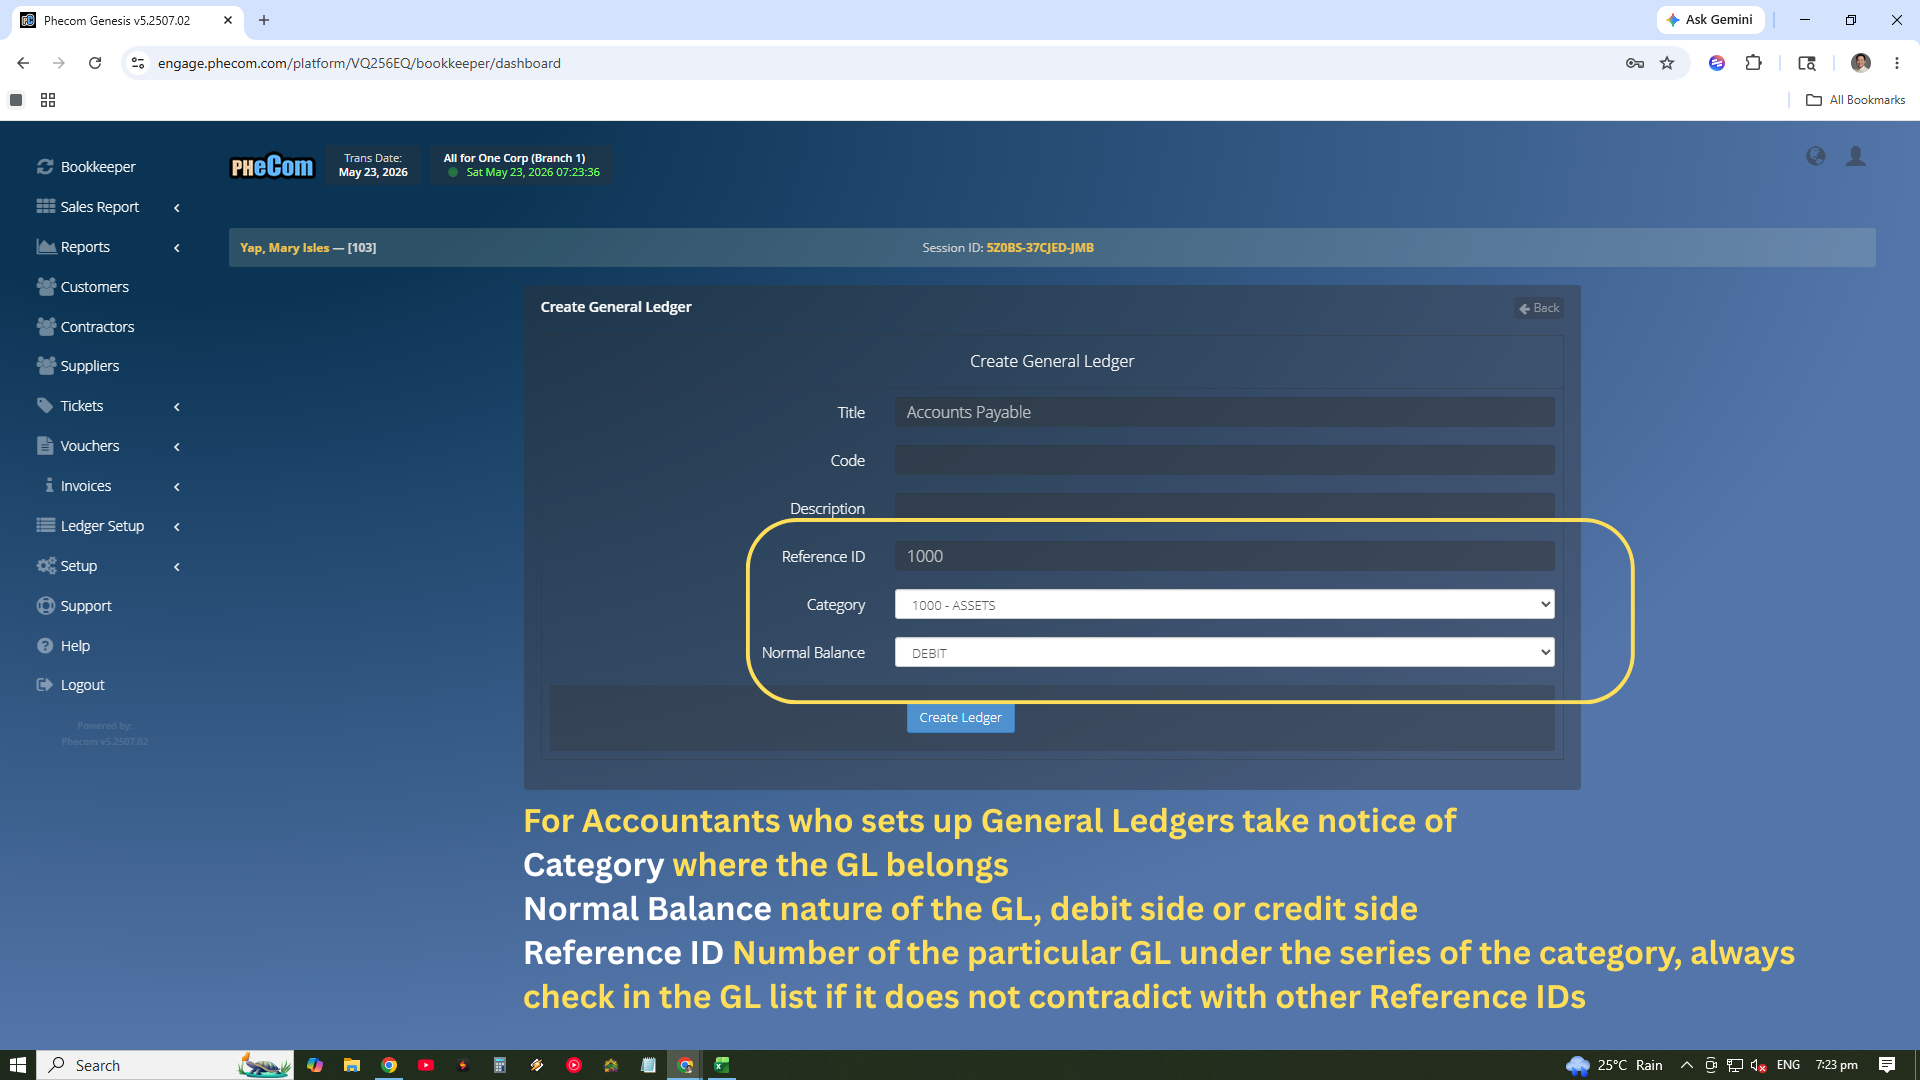Open Chrome three-dot menu
This screenshot has width=1920, height=1080.
tap(1897, 63)
